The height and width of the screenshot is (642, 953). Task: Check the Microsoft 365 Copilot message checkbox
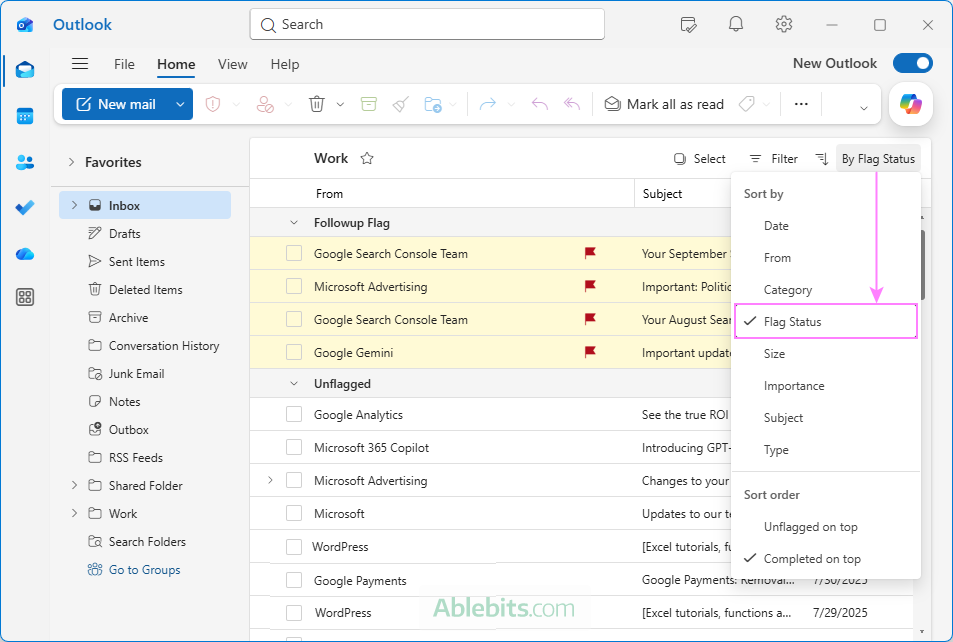294,447
